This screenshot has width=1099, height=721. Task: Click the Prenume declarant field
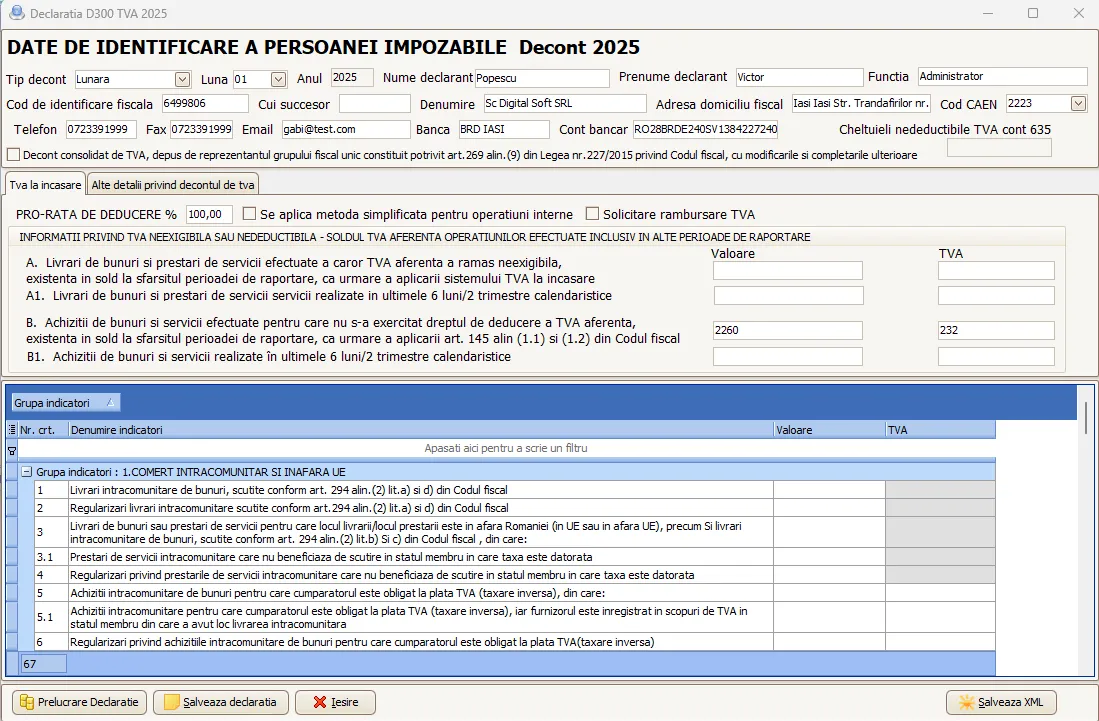pyautogui.click(x=799, y=77)
